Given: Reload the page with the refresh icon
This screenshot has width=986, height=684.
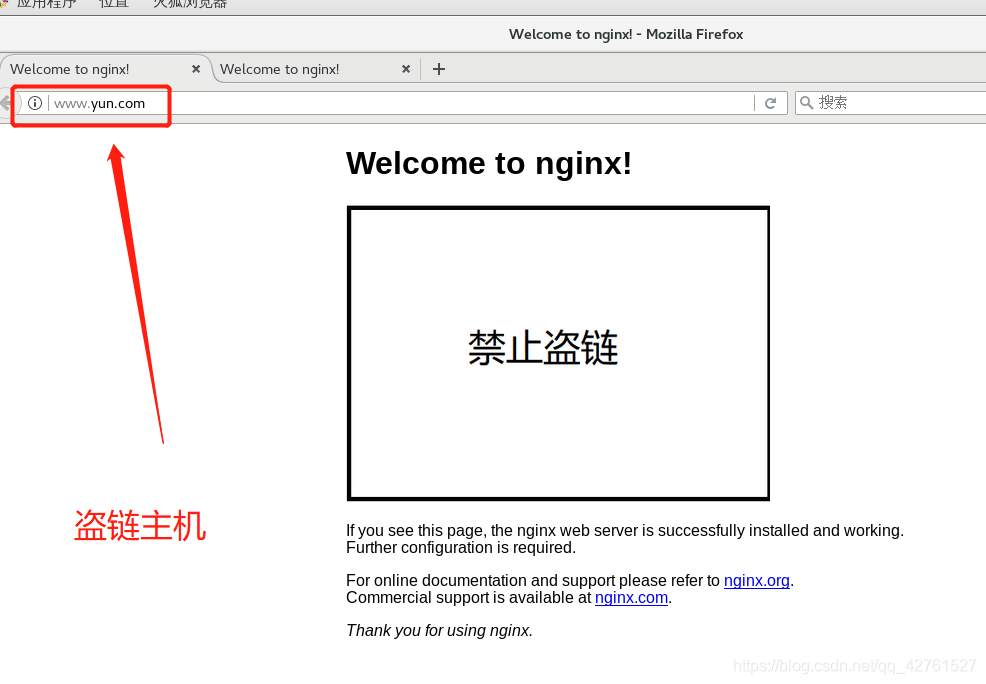Looking at the screenshot, I should tap(770, 103).
